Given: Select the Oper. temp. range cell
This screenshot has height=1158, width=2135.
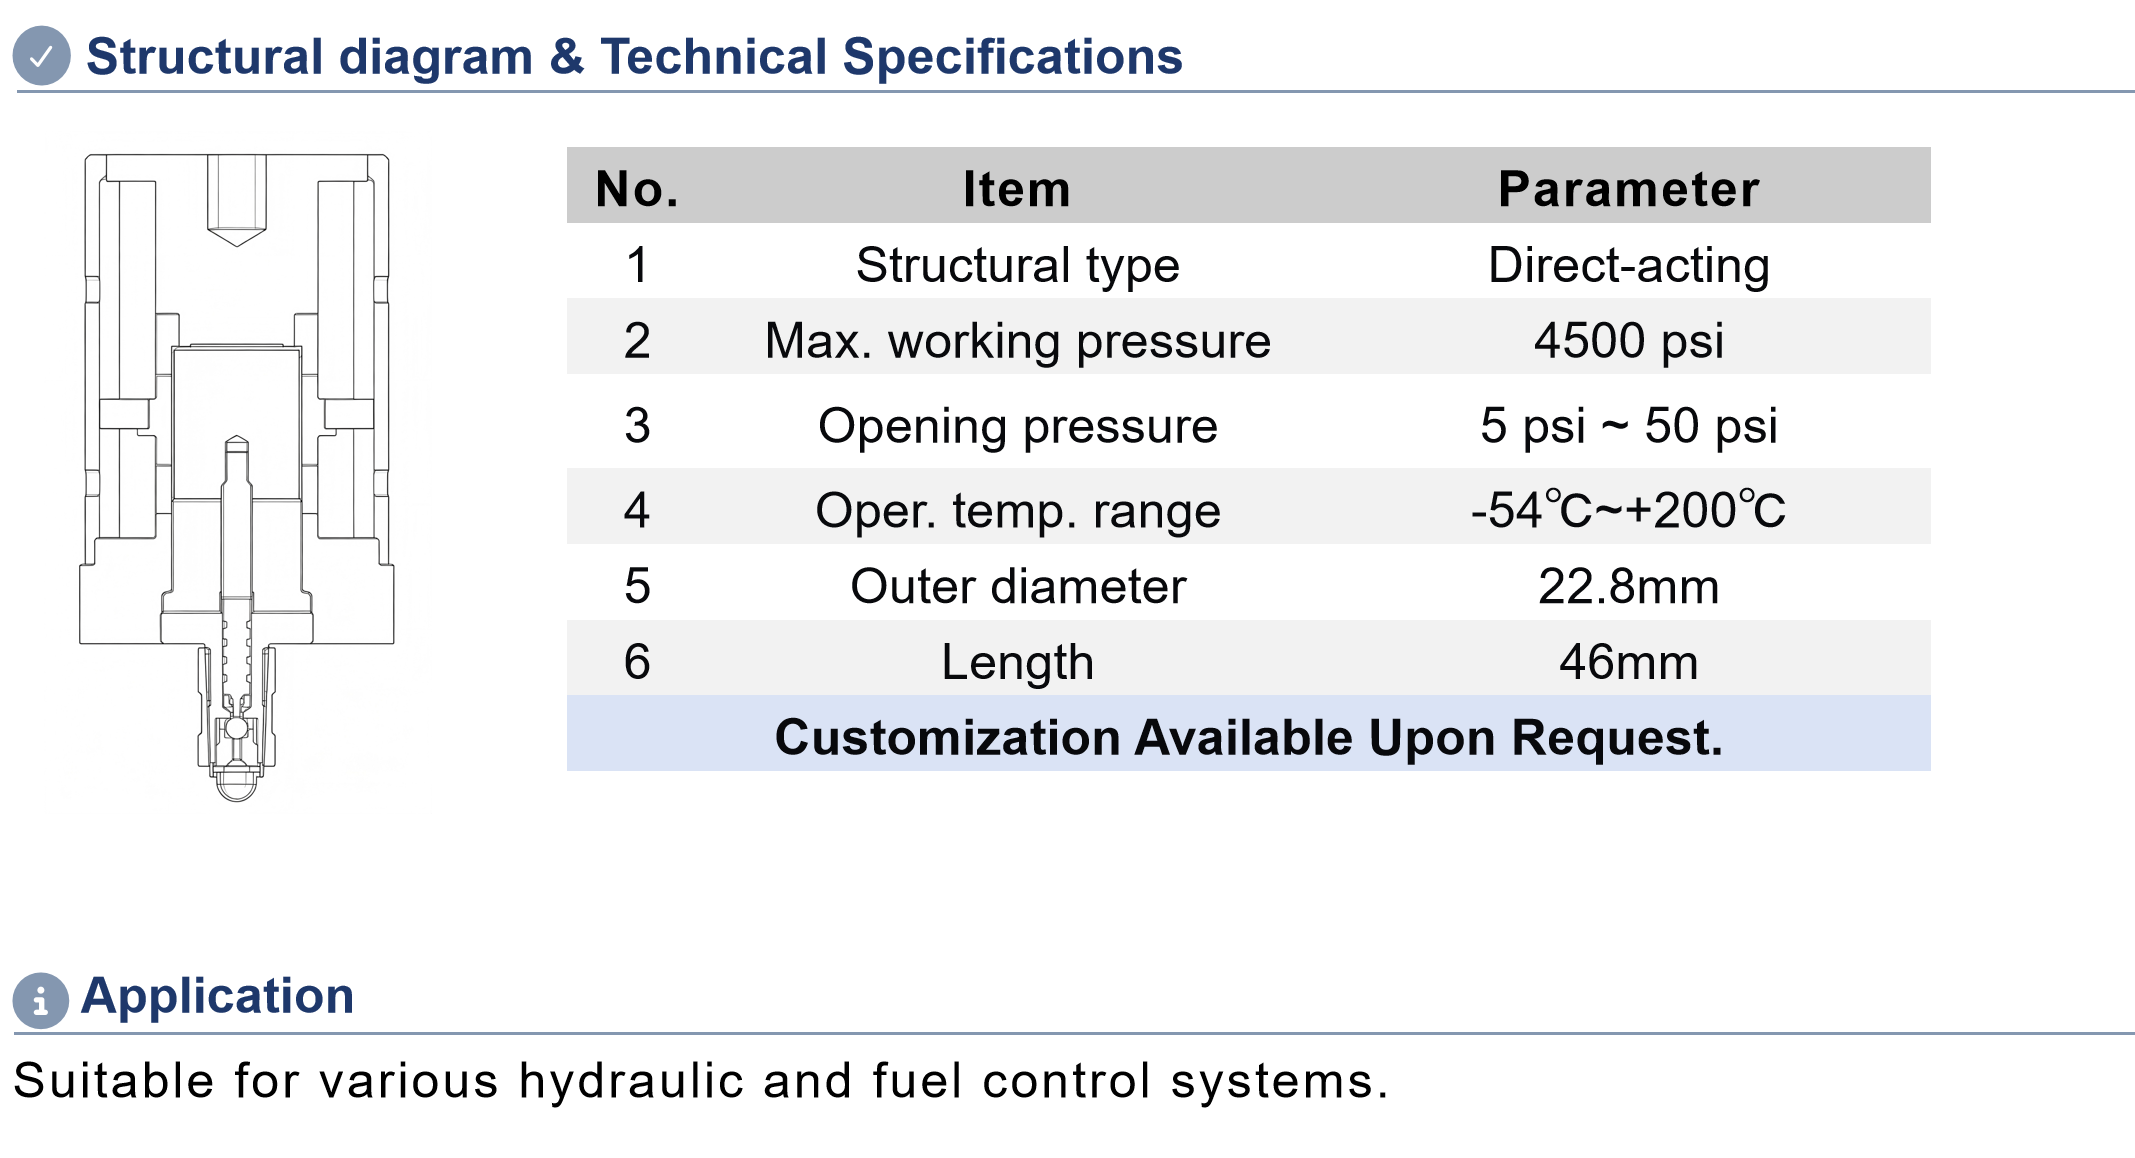Looking at the screenshot, I should 1018,512.
